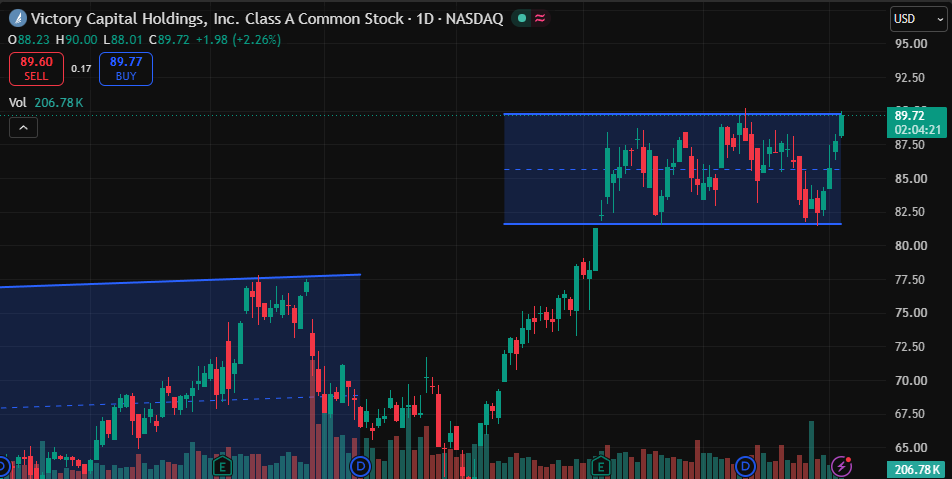Click the Vol indicator legend label
This screenshot has height=479, width=952.
[18, 103]
